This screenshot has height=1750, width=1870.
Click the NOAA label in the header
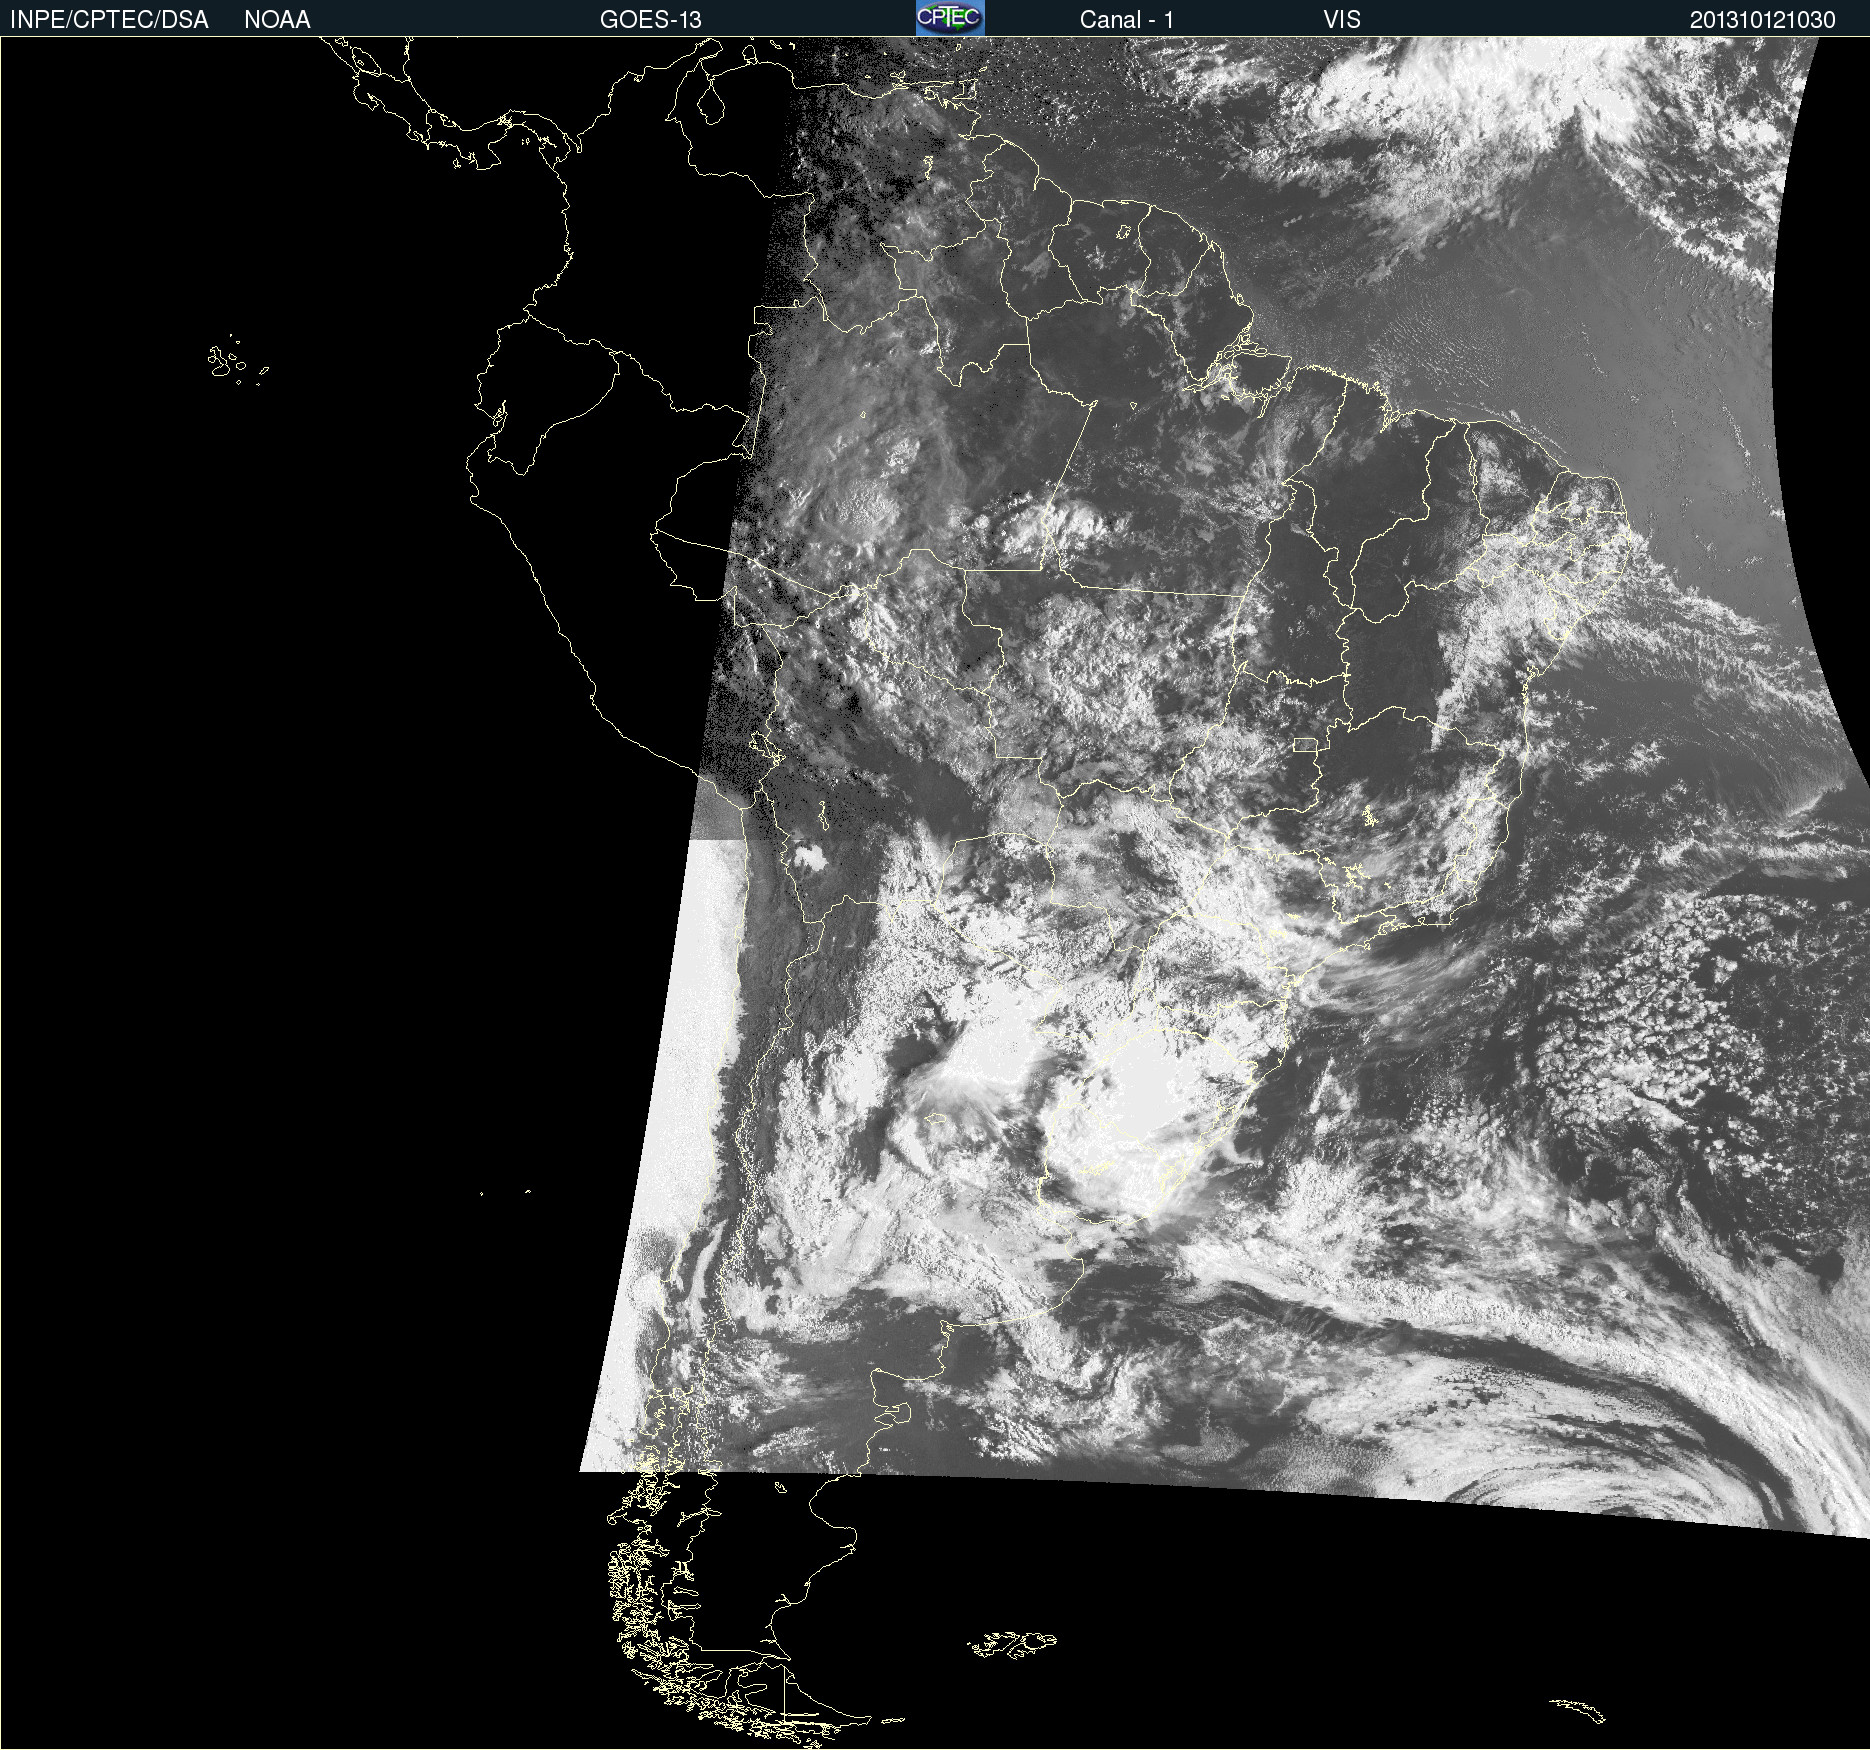277,20
